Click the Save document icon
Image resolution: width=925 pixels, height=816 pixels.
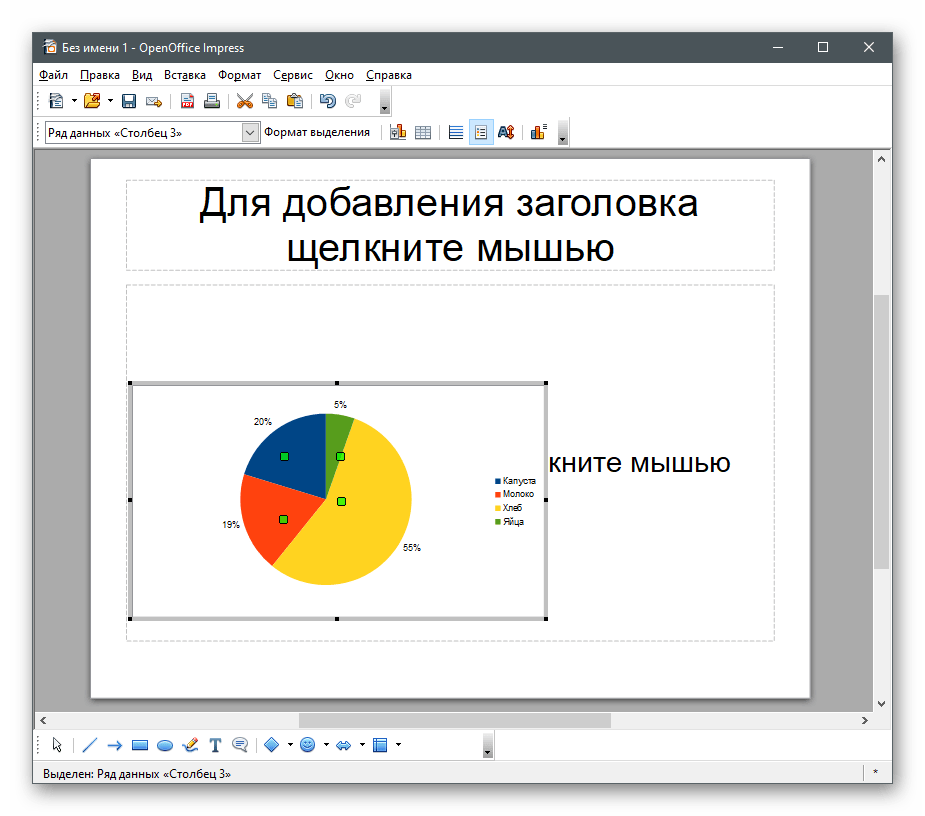click(129, 101)
